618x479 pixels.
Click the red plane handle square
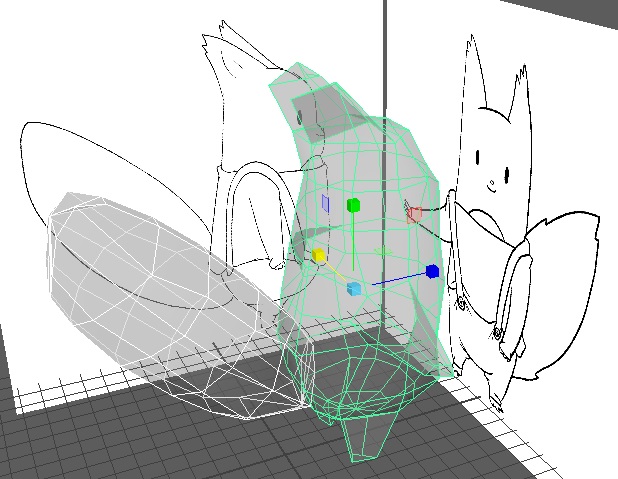414,215
